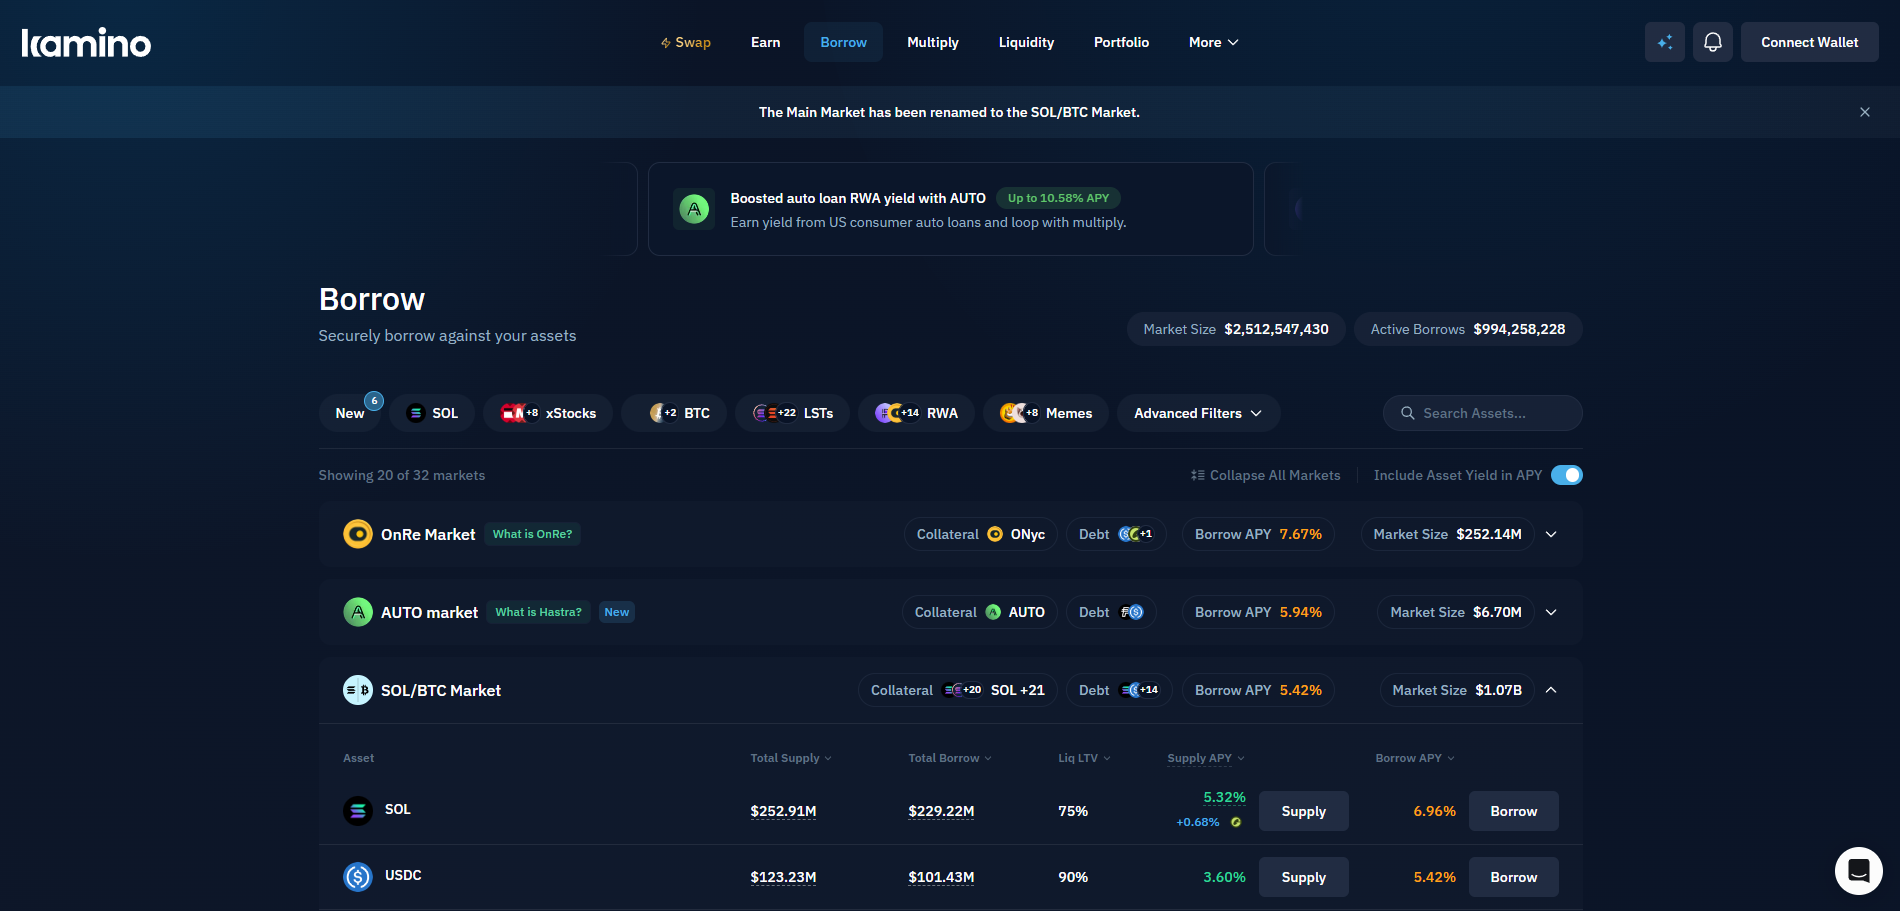This screenshot has width=1900, height=911.
Task: Filter markets by SOL
Action: point(432,413)
